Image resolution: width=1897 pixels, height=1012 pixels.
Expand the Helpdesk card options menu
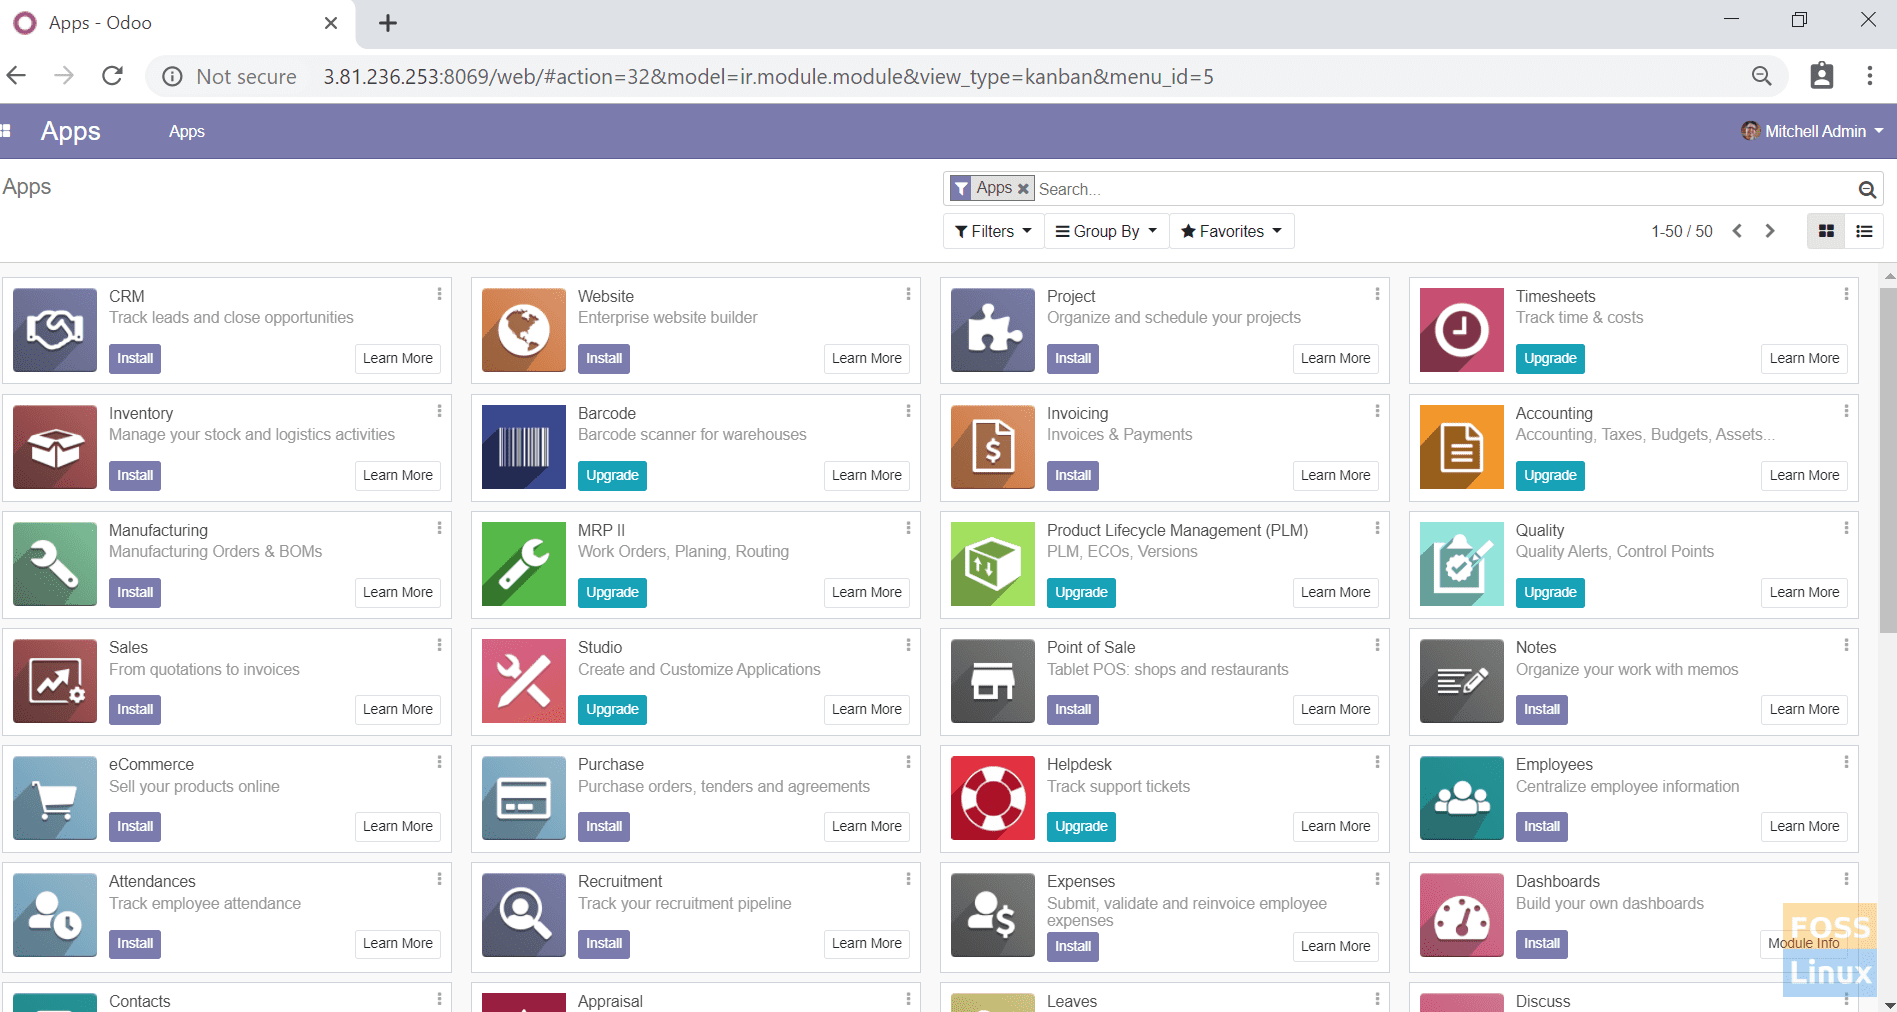click(x=1377, y=762)
